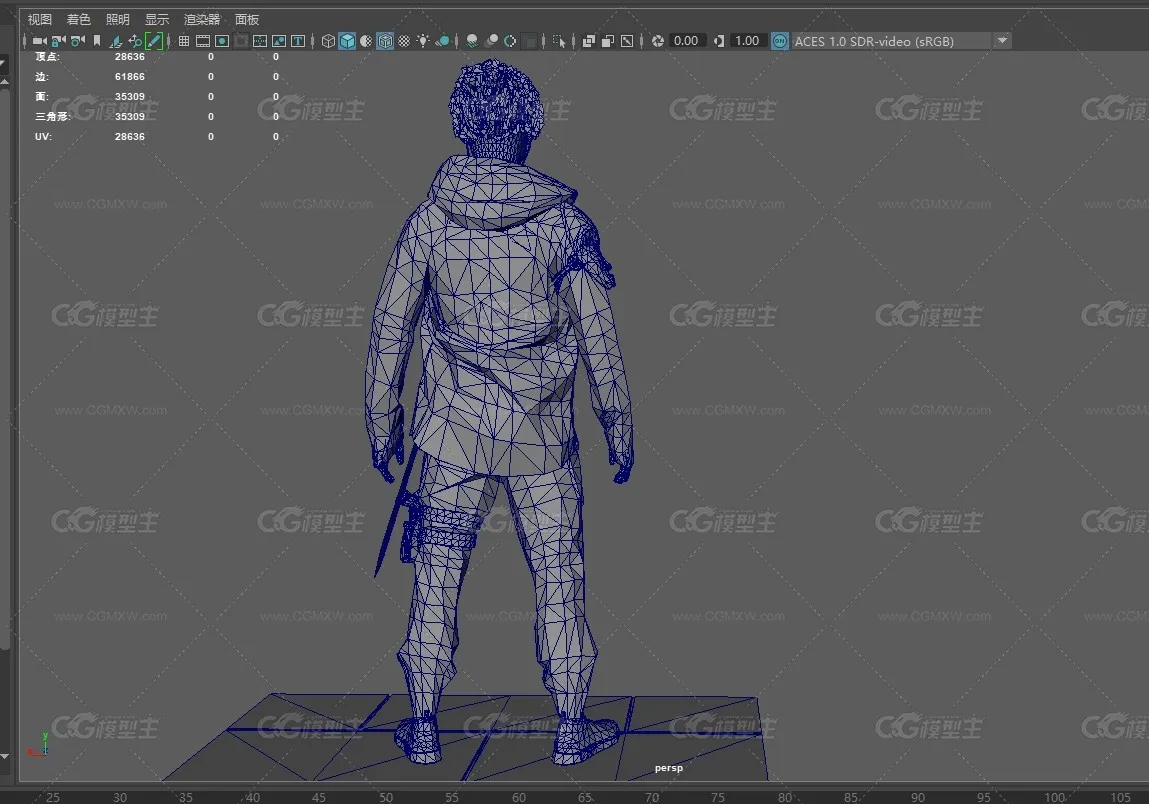Toggle Use All Lights
This screenshot has height=804, width=1149.
coord(424,41)
